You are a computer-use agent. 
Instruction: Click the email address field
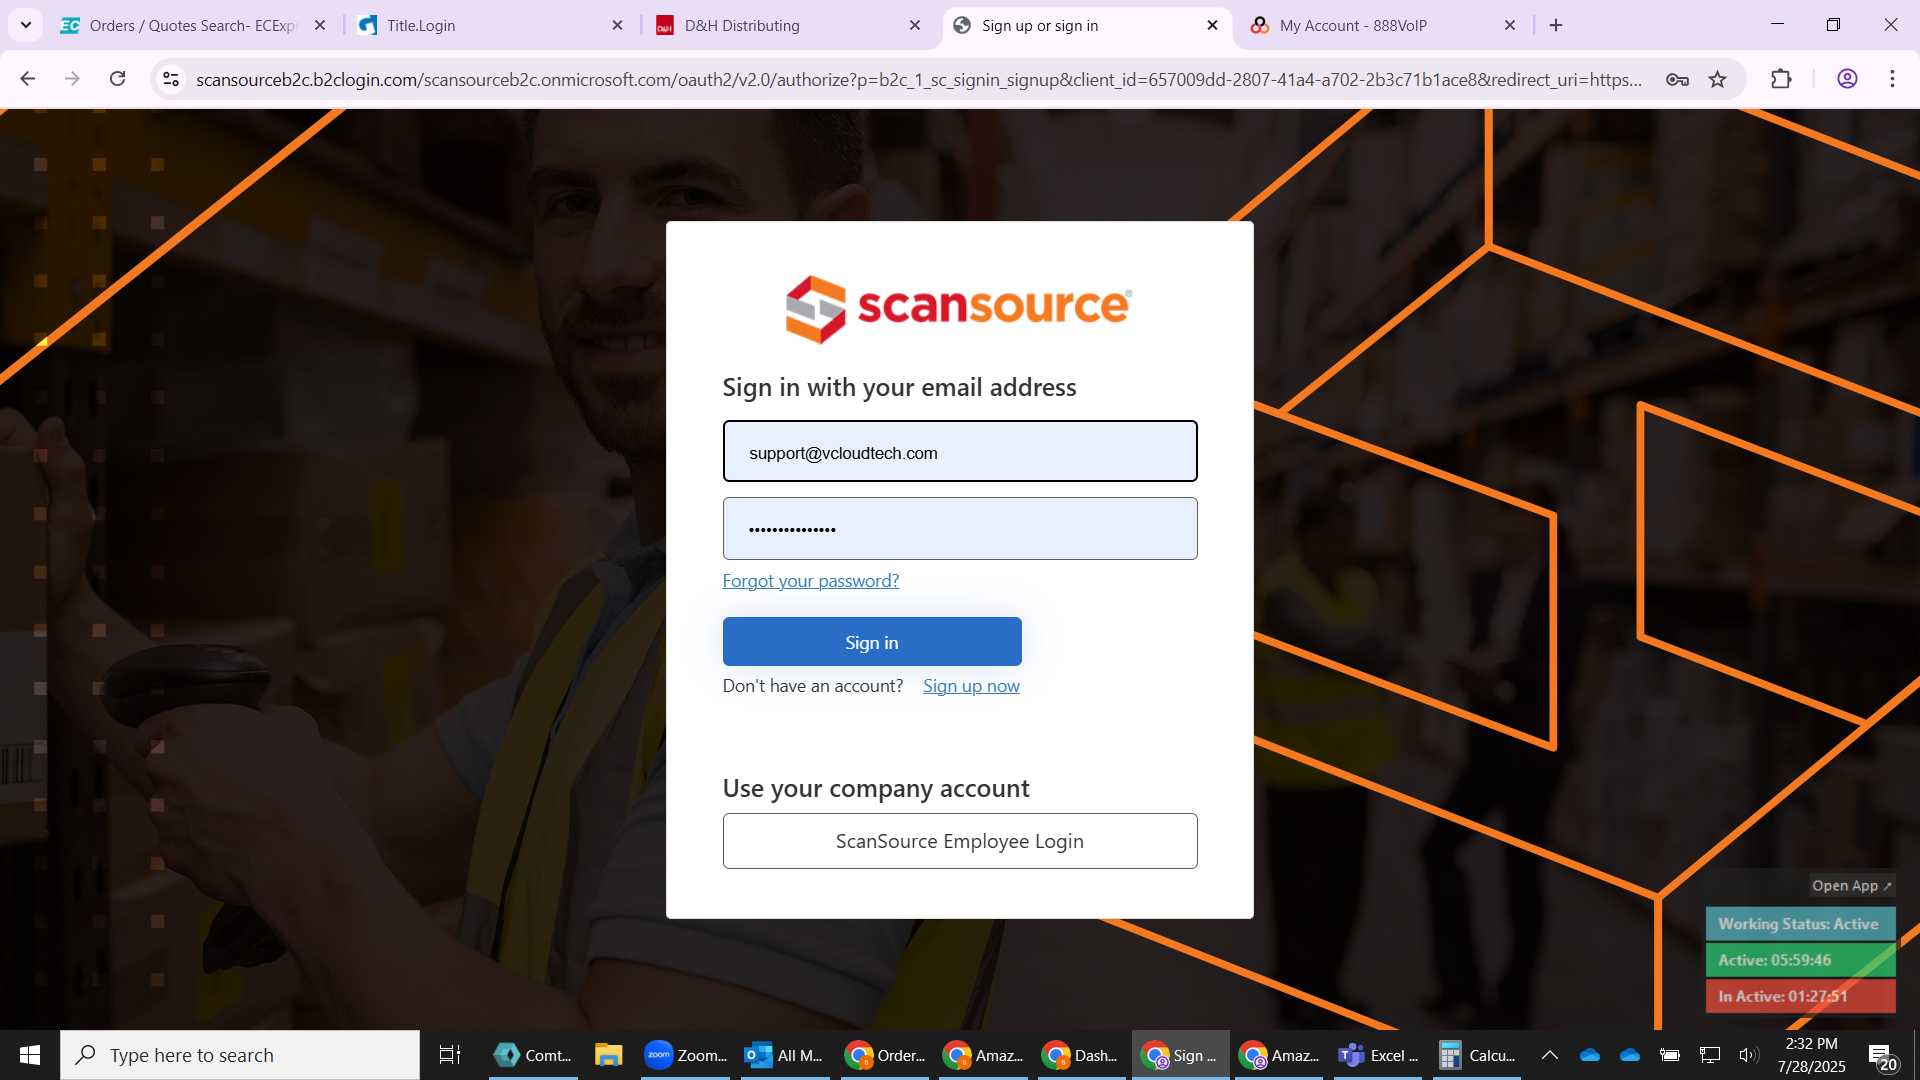tap(960, 452)
